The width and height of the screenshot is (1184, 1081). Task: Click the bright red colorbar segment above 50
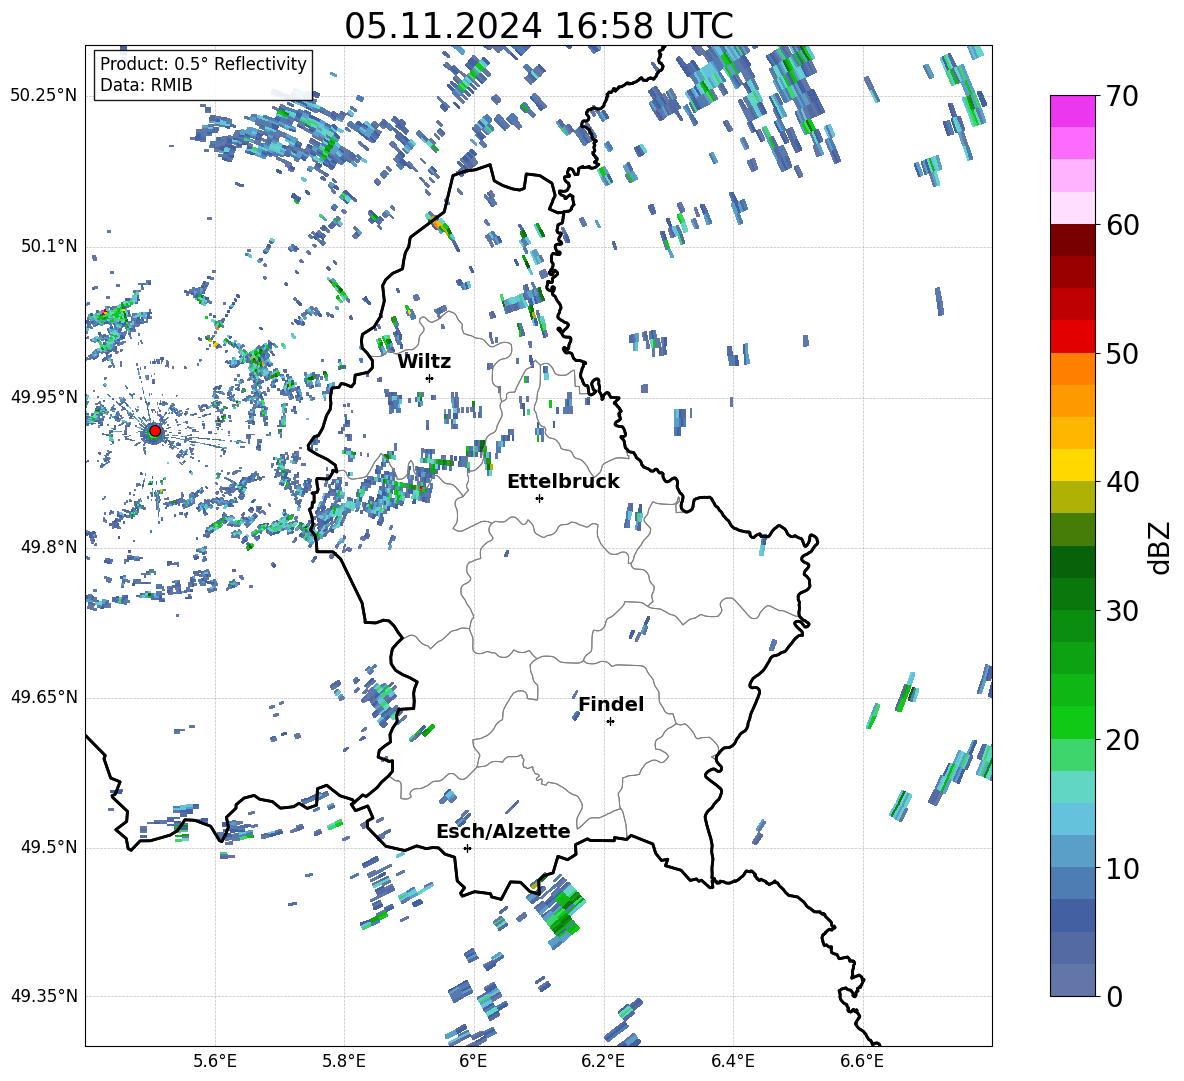click(1073, 337)
